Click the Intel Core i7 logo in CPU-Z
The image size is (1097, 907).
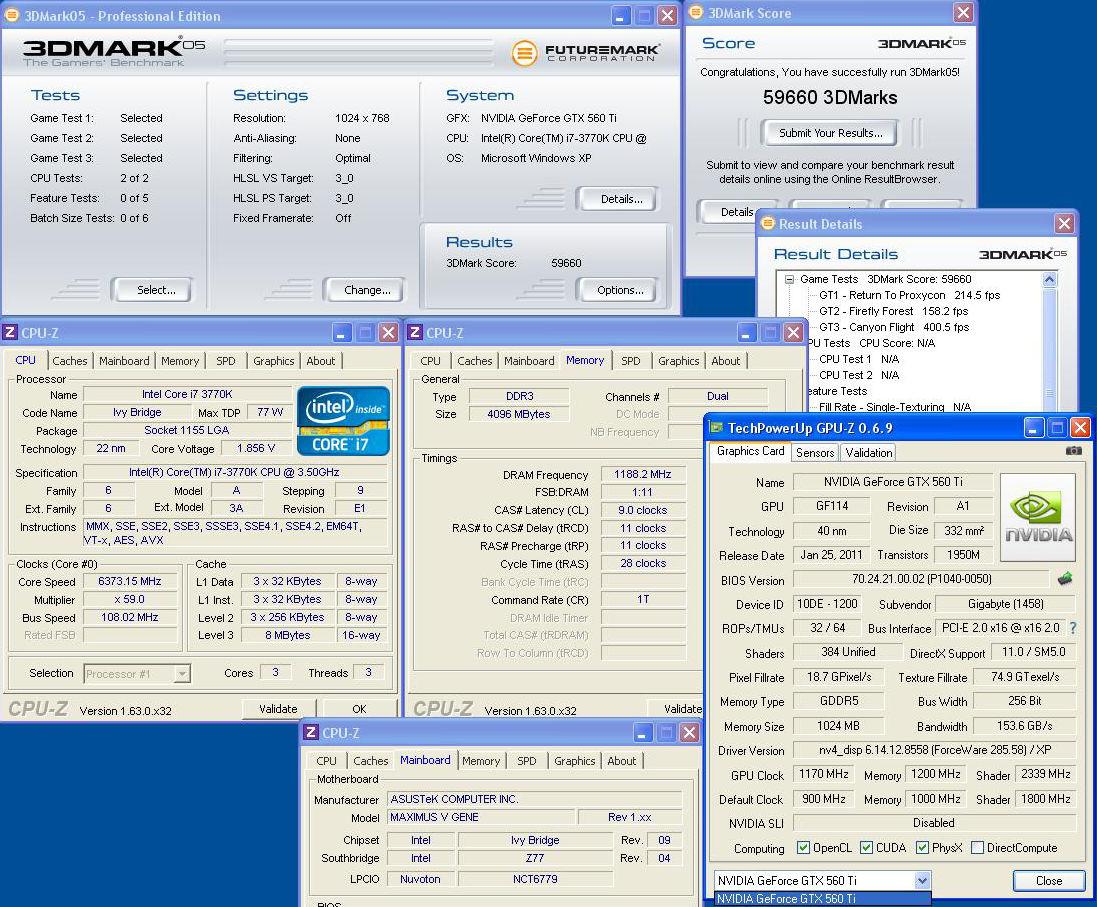343,421
